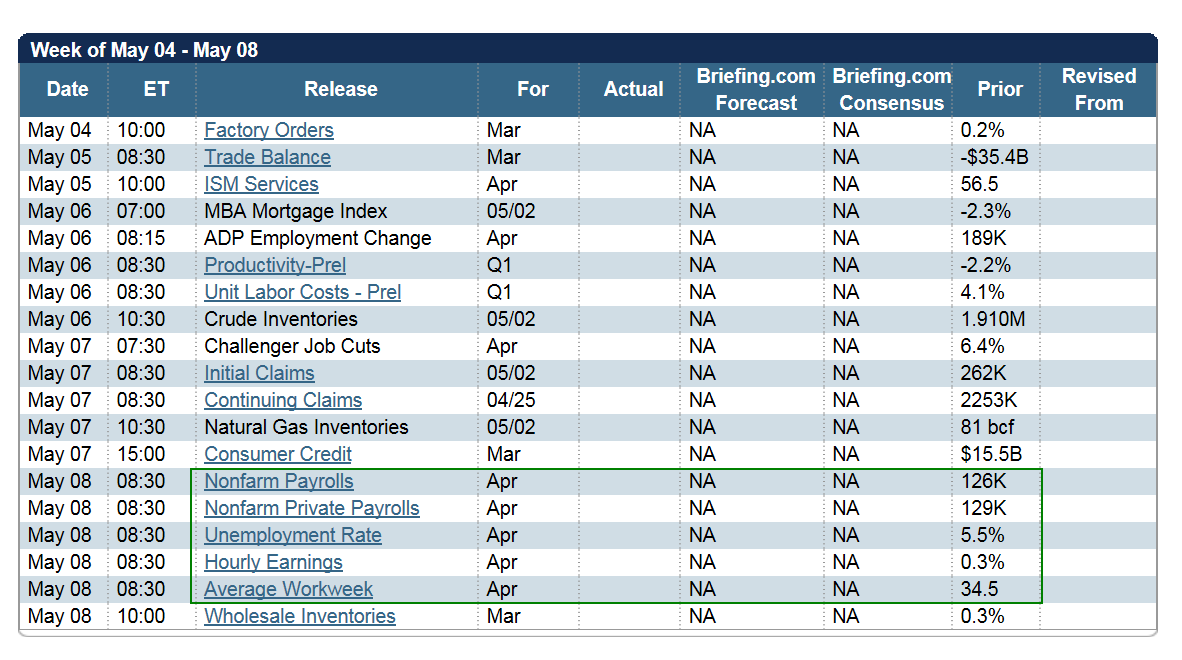Click the Revised From column header
1182x660 pixels.
[x=1099, y=90]
